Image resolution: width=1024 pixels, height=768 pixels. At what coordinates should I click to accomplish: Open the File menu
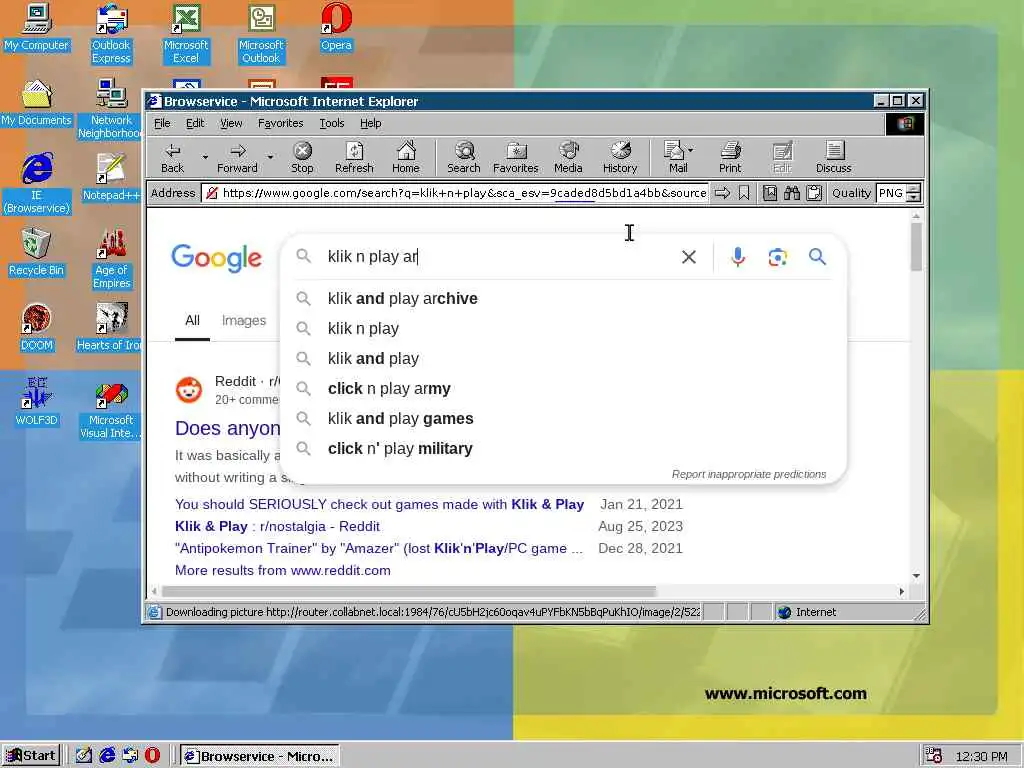(162, 123)
